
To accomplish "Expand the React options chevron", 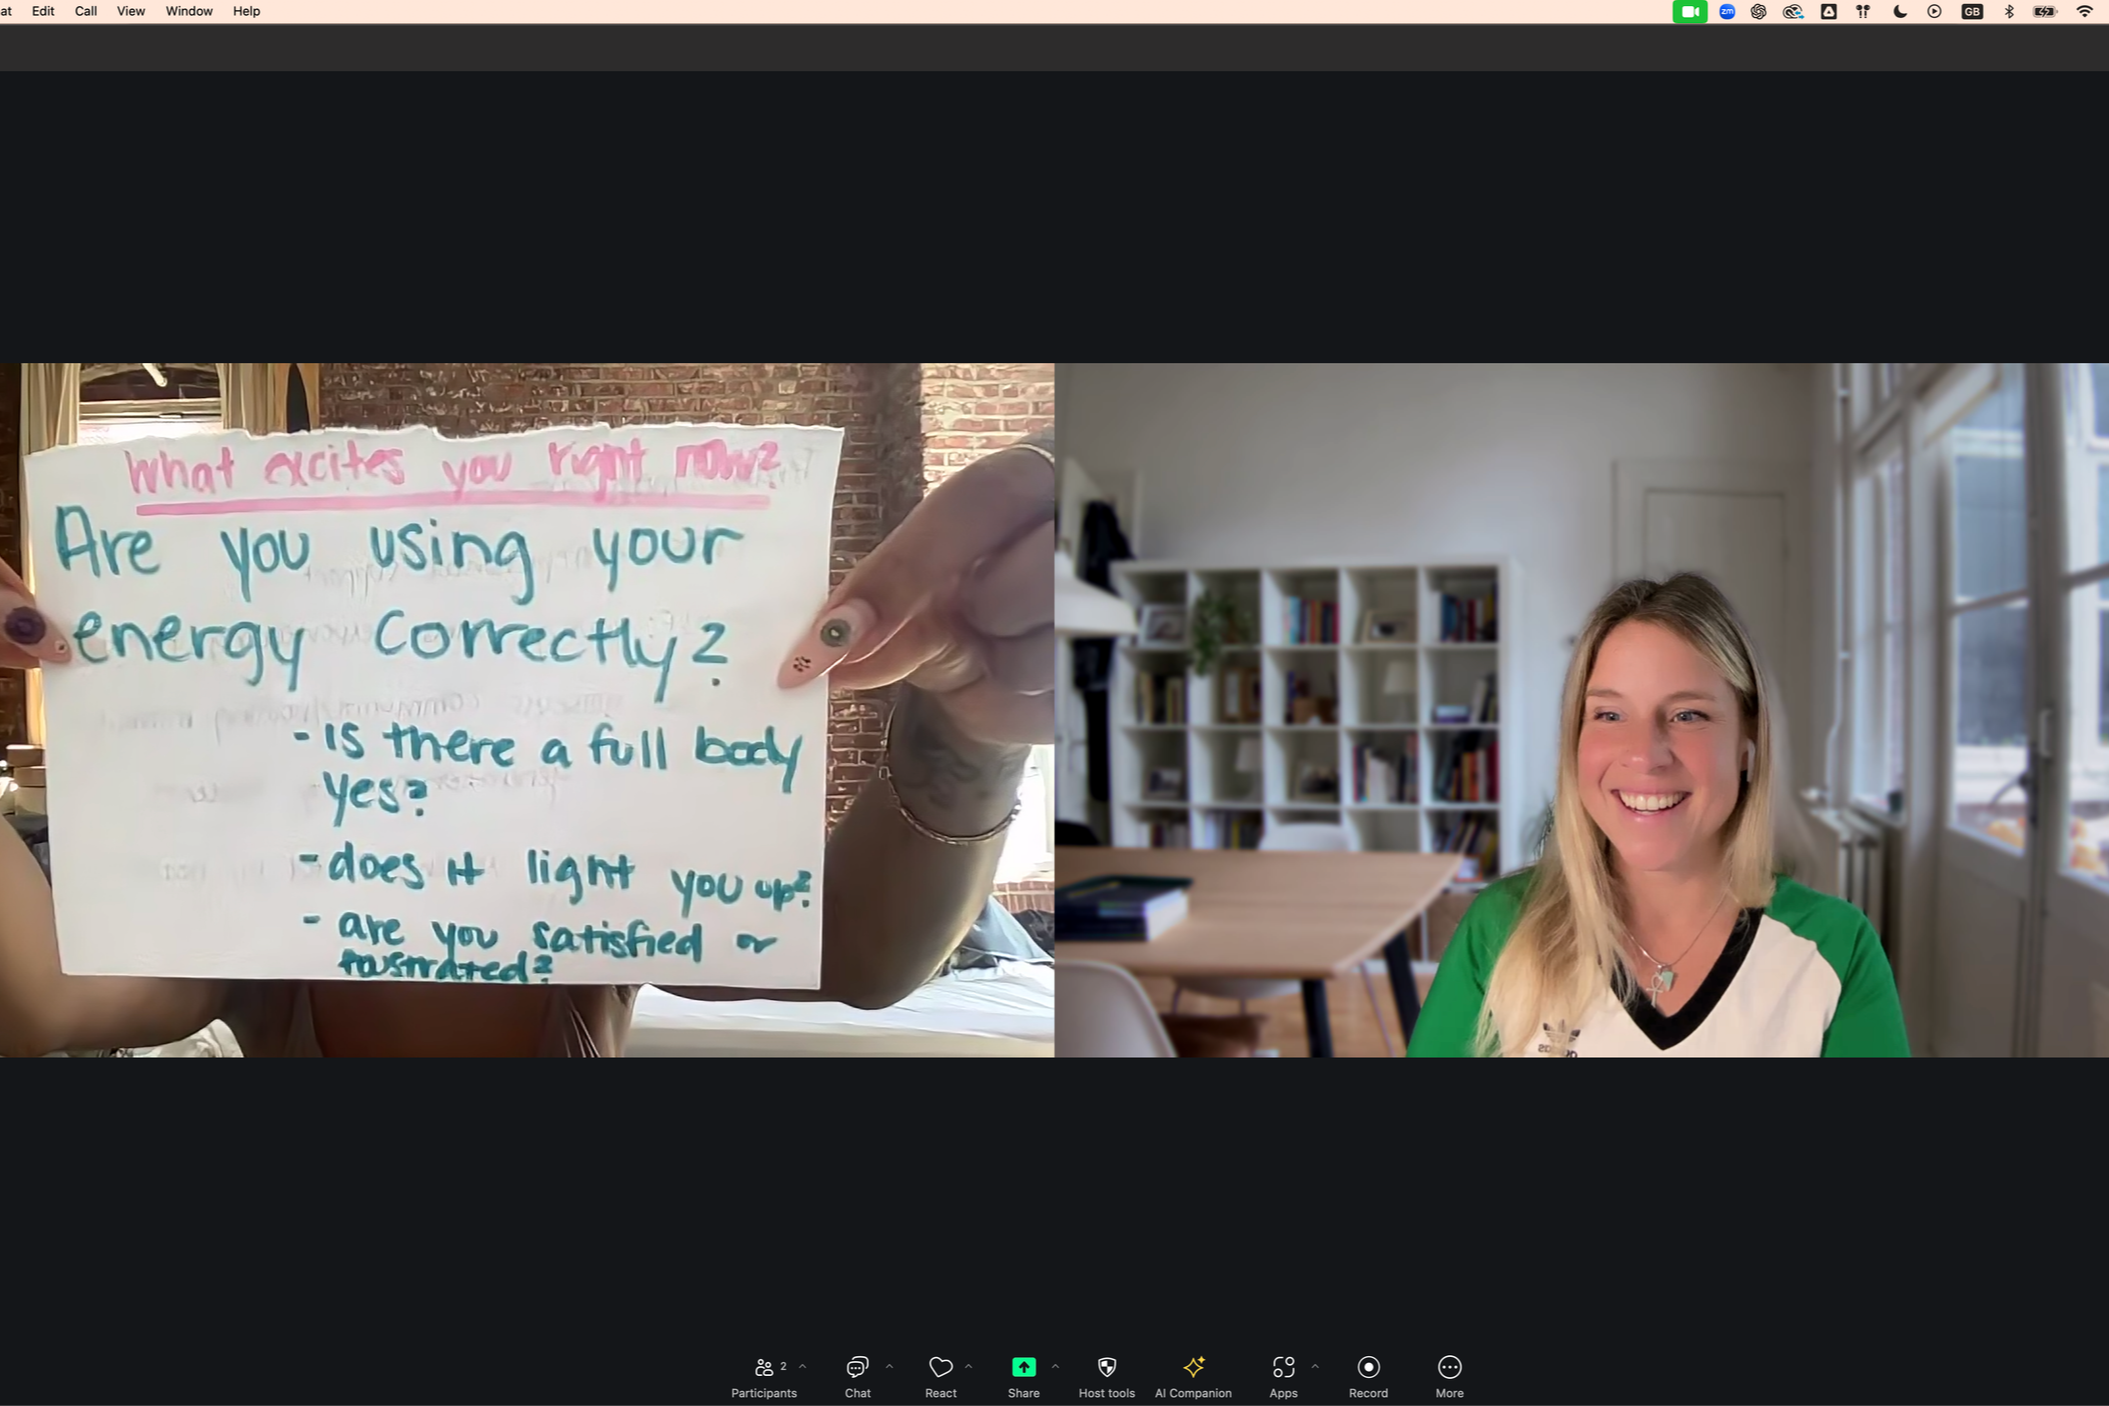I will [968, 1366].
